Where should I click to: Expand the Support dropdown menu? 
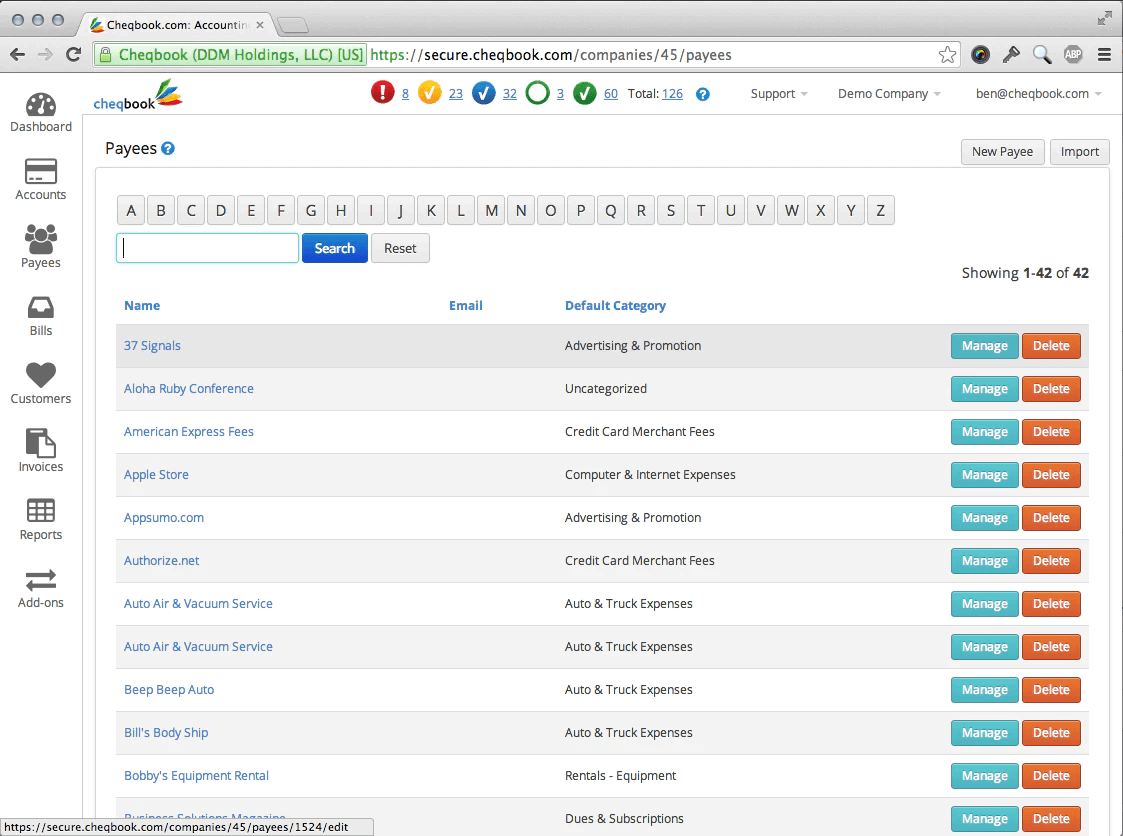[779, 94]
